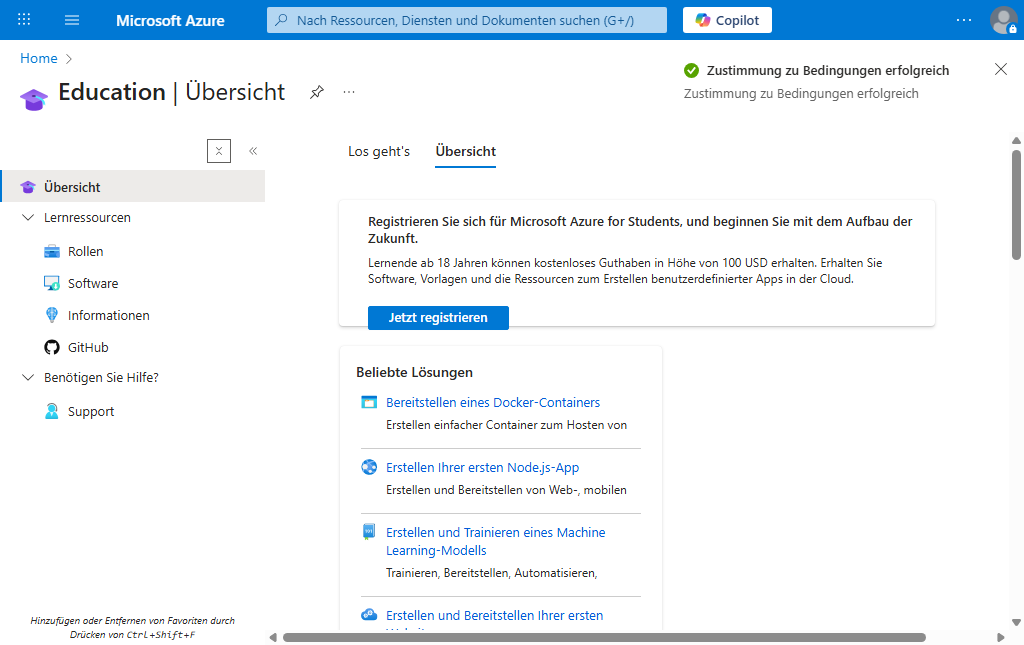This screenshot has width=1024, height=645.
Task: Click the Machine Learning model icon
Action: 369,531
